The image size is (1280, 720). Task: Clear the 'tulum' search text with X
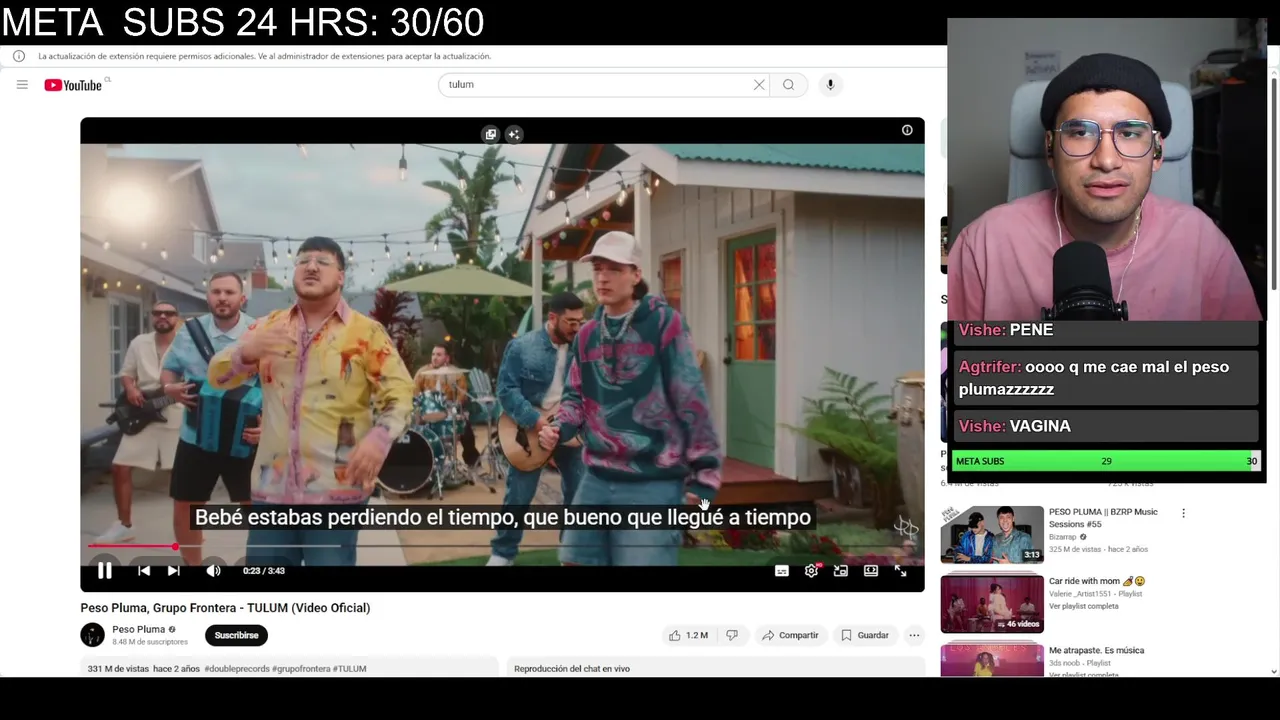(x=759, y=85)
